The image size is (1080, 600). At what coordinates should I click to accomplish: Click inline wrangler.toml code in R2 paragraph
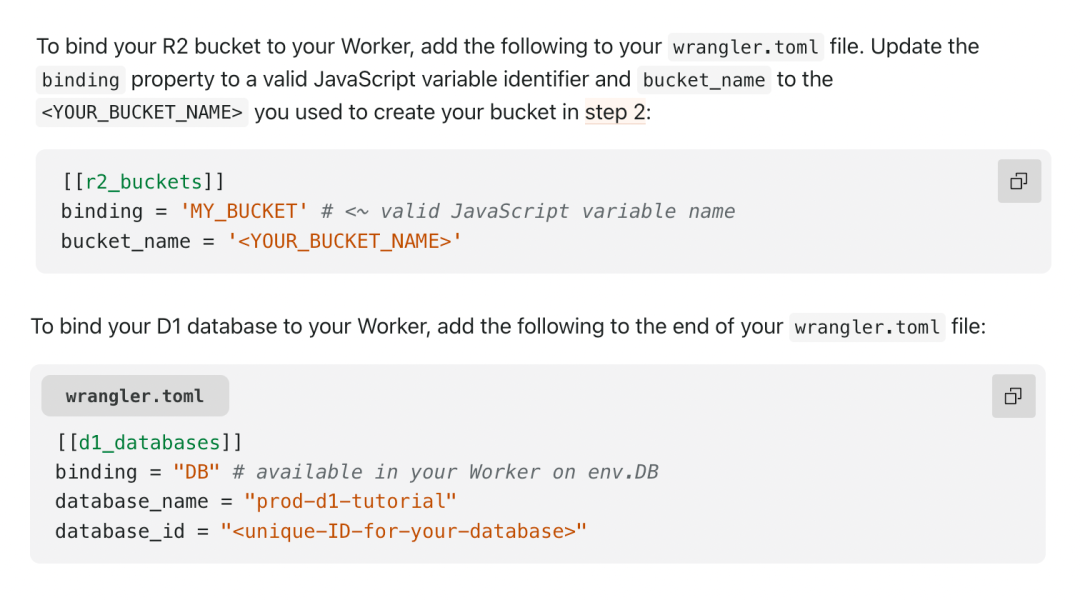746,47
